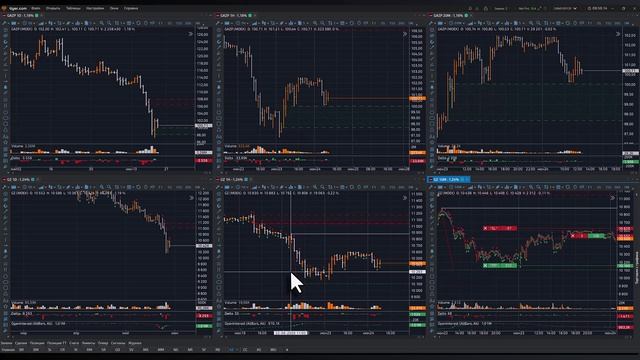The height and width of the screenshot is (360, 640).
Task: Jump to latest bar in GAZP 20M chart
Action: pyautogui.click(x=618, y=34)
